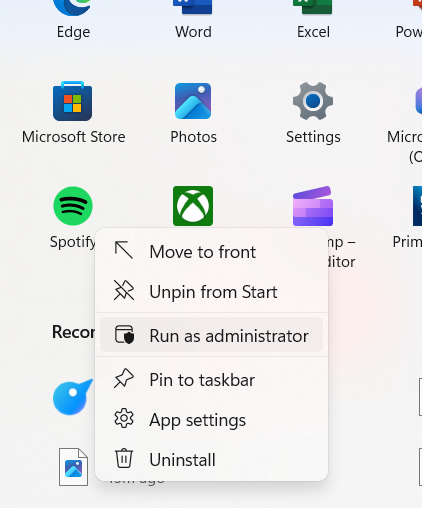Open the blue bird app in Recommended
The width and height of the screenshot is (422, 508).
(x=73, y=397)
